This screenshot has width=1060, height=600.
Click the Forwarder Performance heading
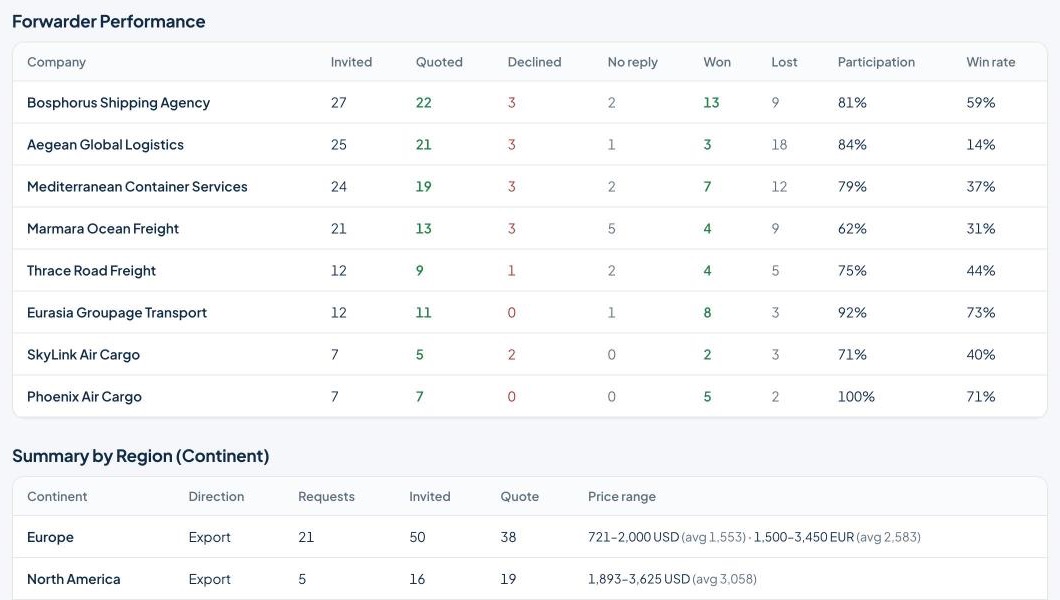(x=109, y=22)
